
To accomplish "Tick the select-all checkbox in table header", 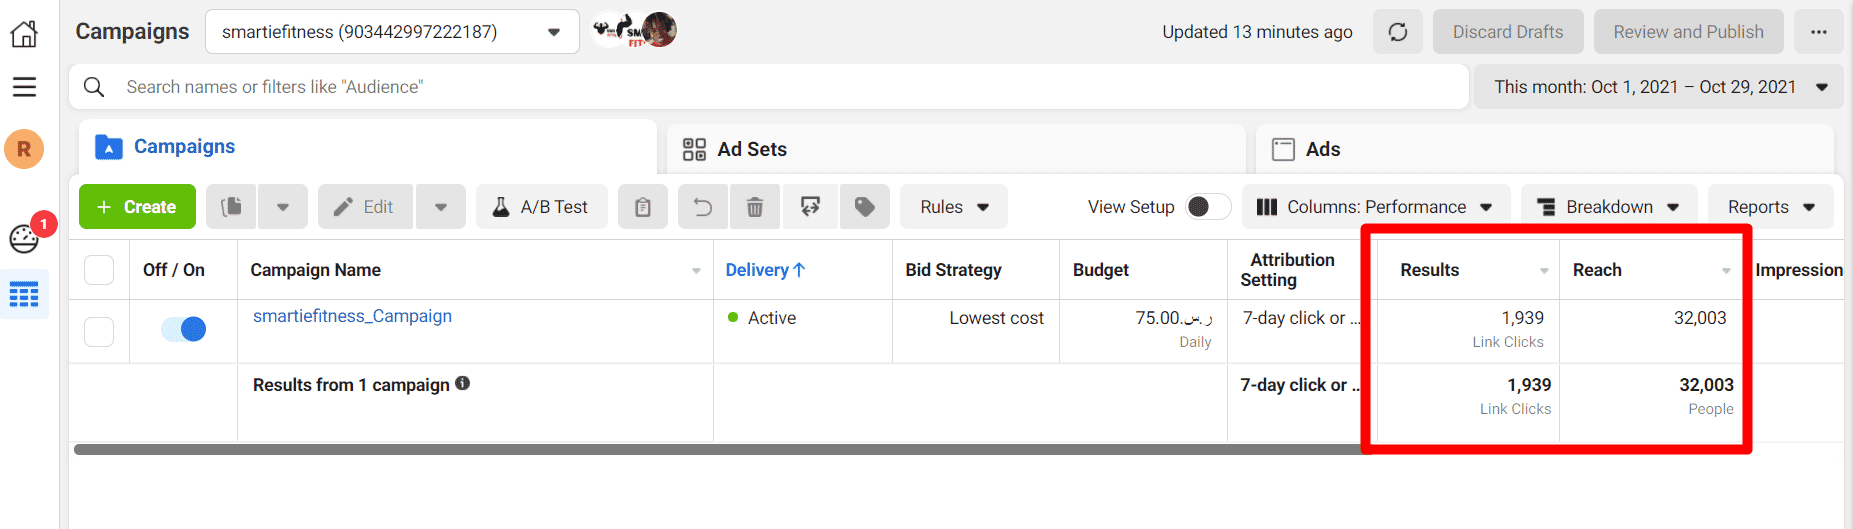I will pos(99,270).
